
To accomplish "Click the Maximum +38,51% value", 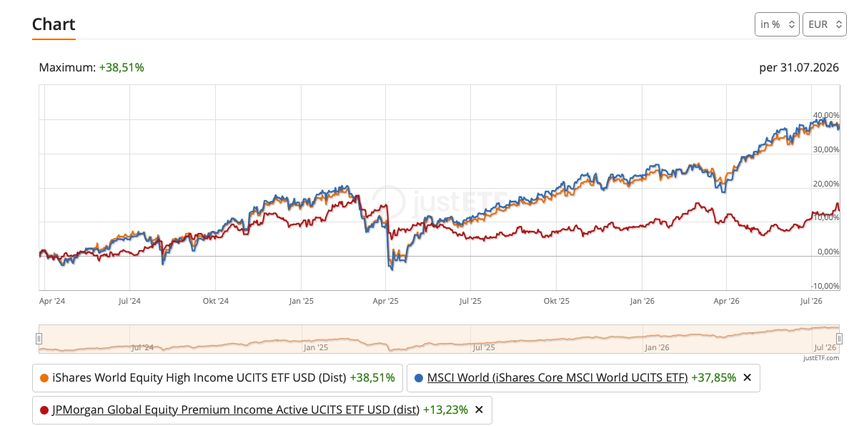I will 122,67.
